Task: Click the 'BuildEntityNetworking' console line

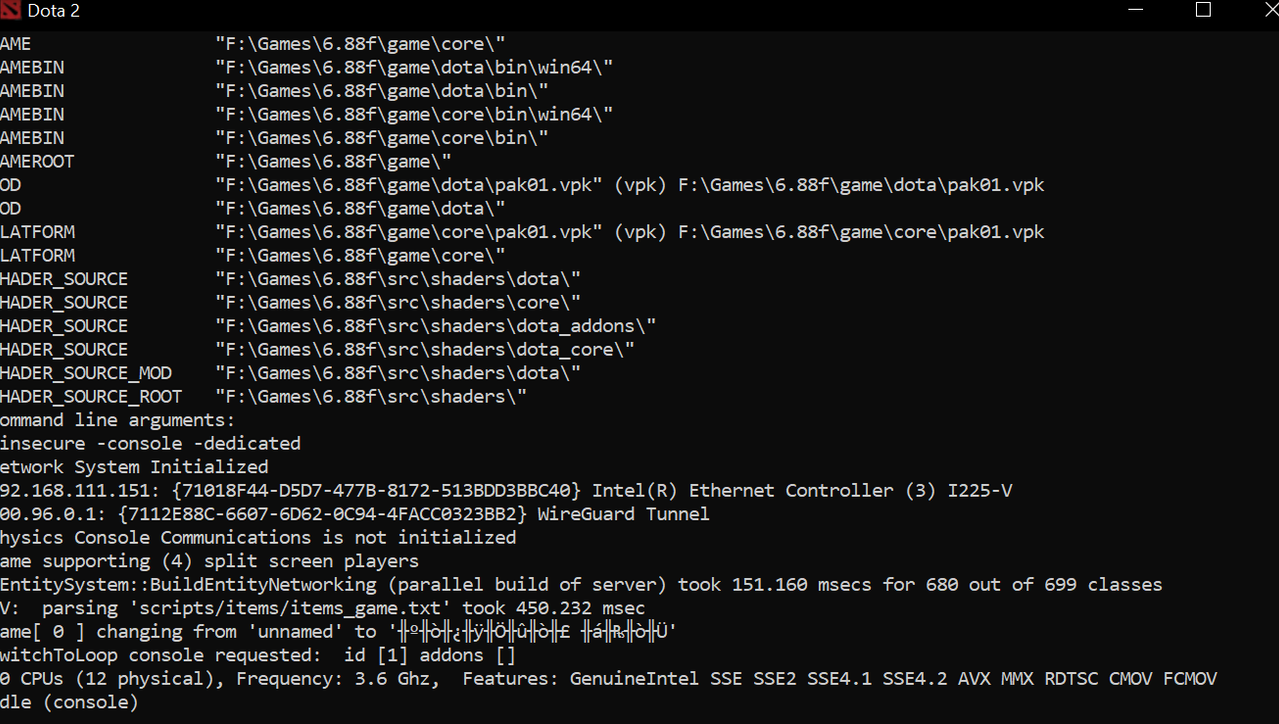Action: [581, 584]
